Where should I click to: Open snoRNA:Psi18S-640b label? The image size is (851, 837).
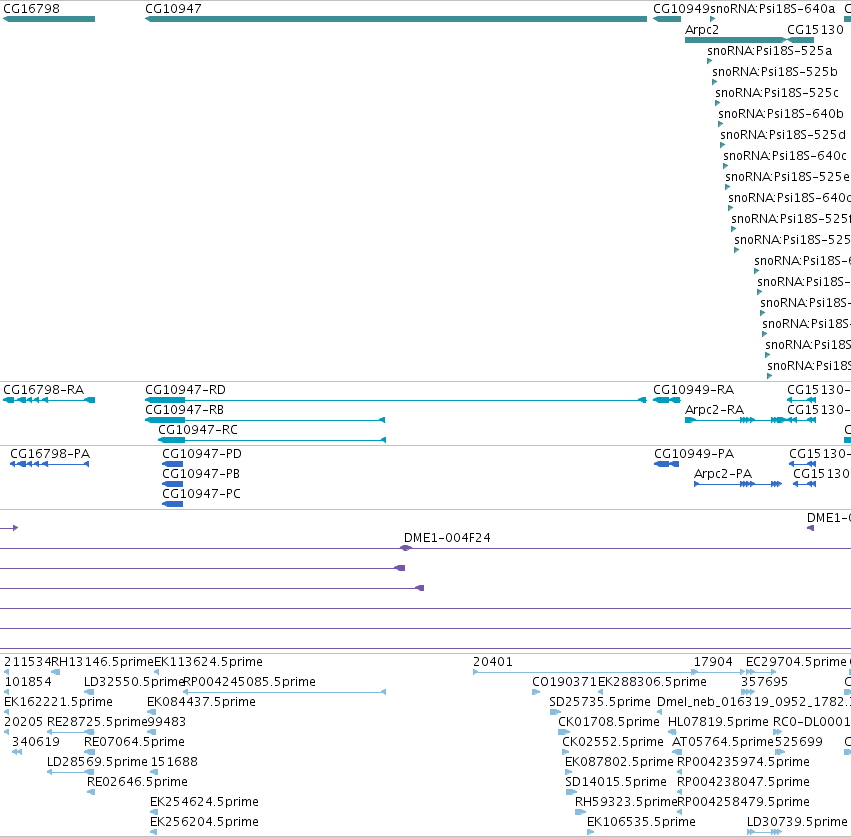781,114
